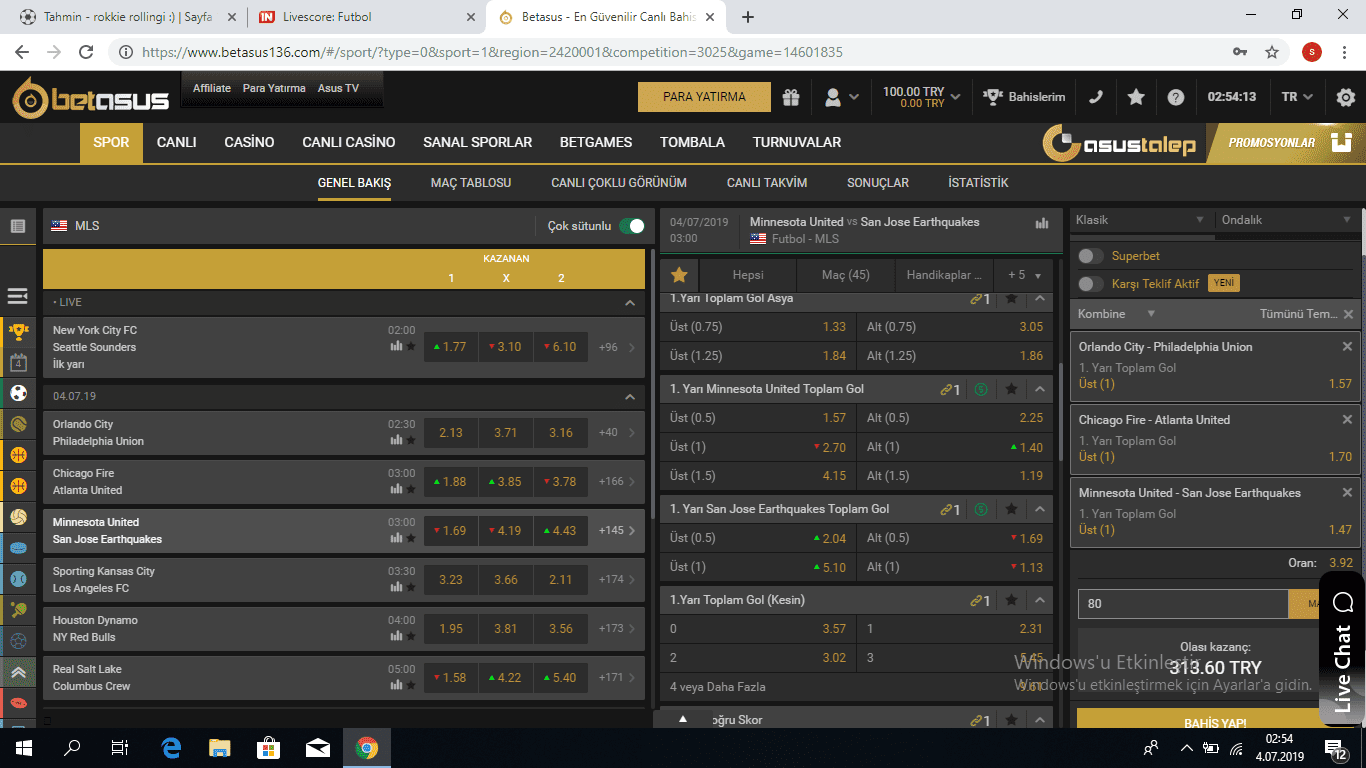Viewport: 1366px width, 768px height.
Task: Open the gift bonus icon in header
Action: click(x=791, y=97)
